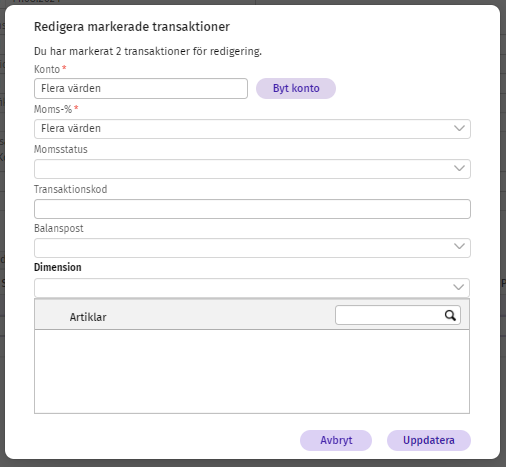This screenshot has height=467, width=506.
Task: Sort by the Artiklar column header
Action: 88,317
